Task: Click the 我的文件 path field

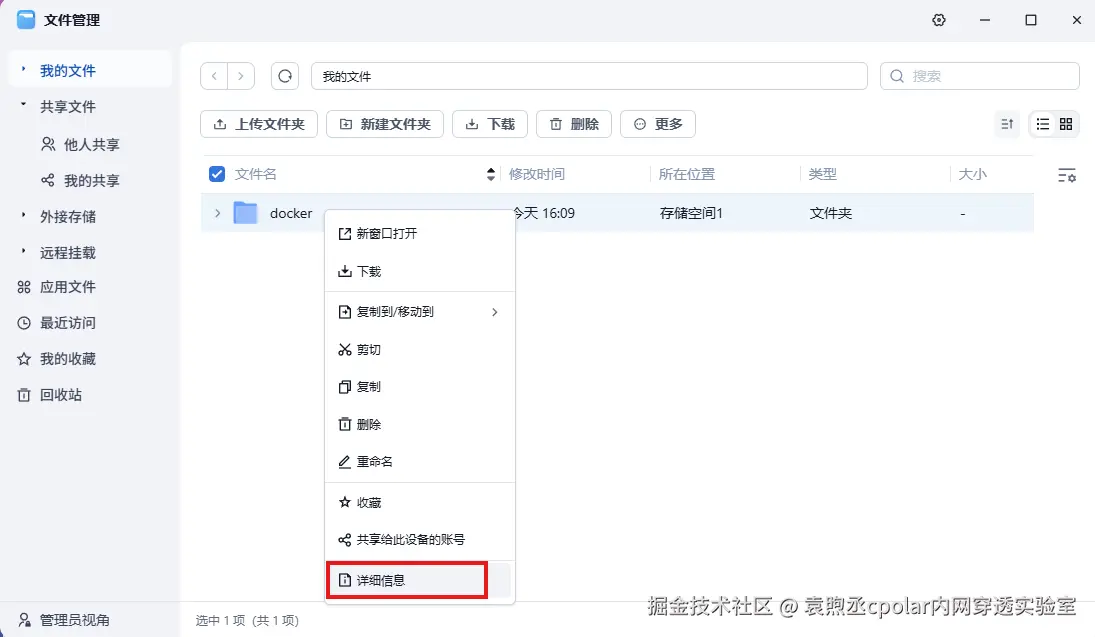Action: tap(589, 76)
